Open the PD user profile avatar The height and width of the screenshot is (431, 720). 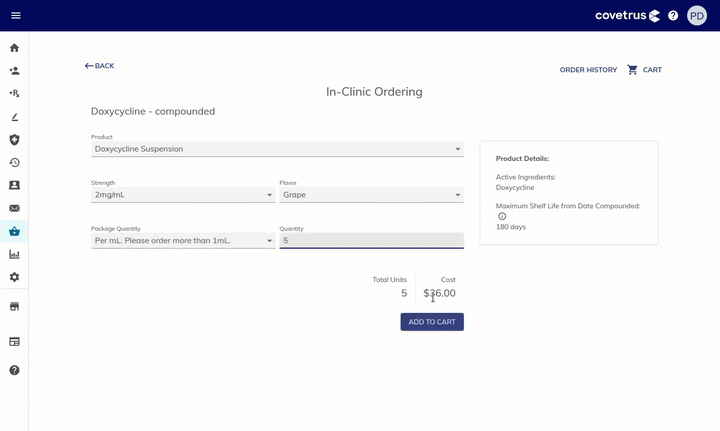[697, 16]
